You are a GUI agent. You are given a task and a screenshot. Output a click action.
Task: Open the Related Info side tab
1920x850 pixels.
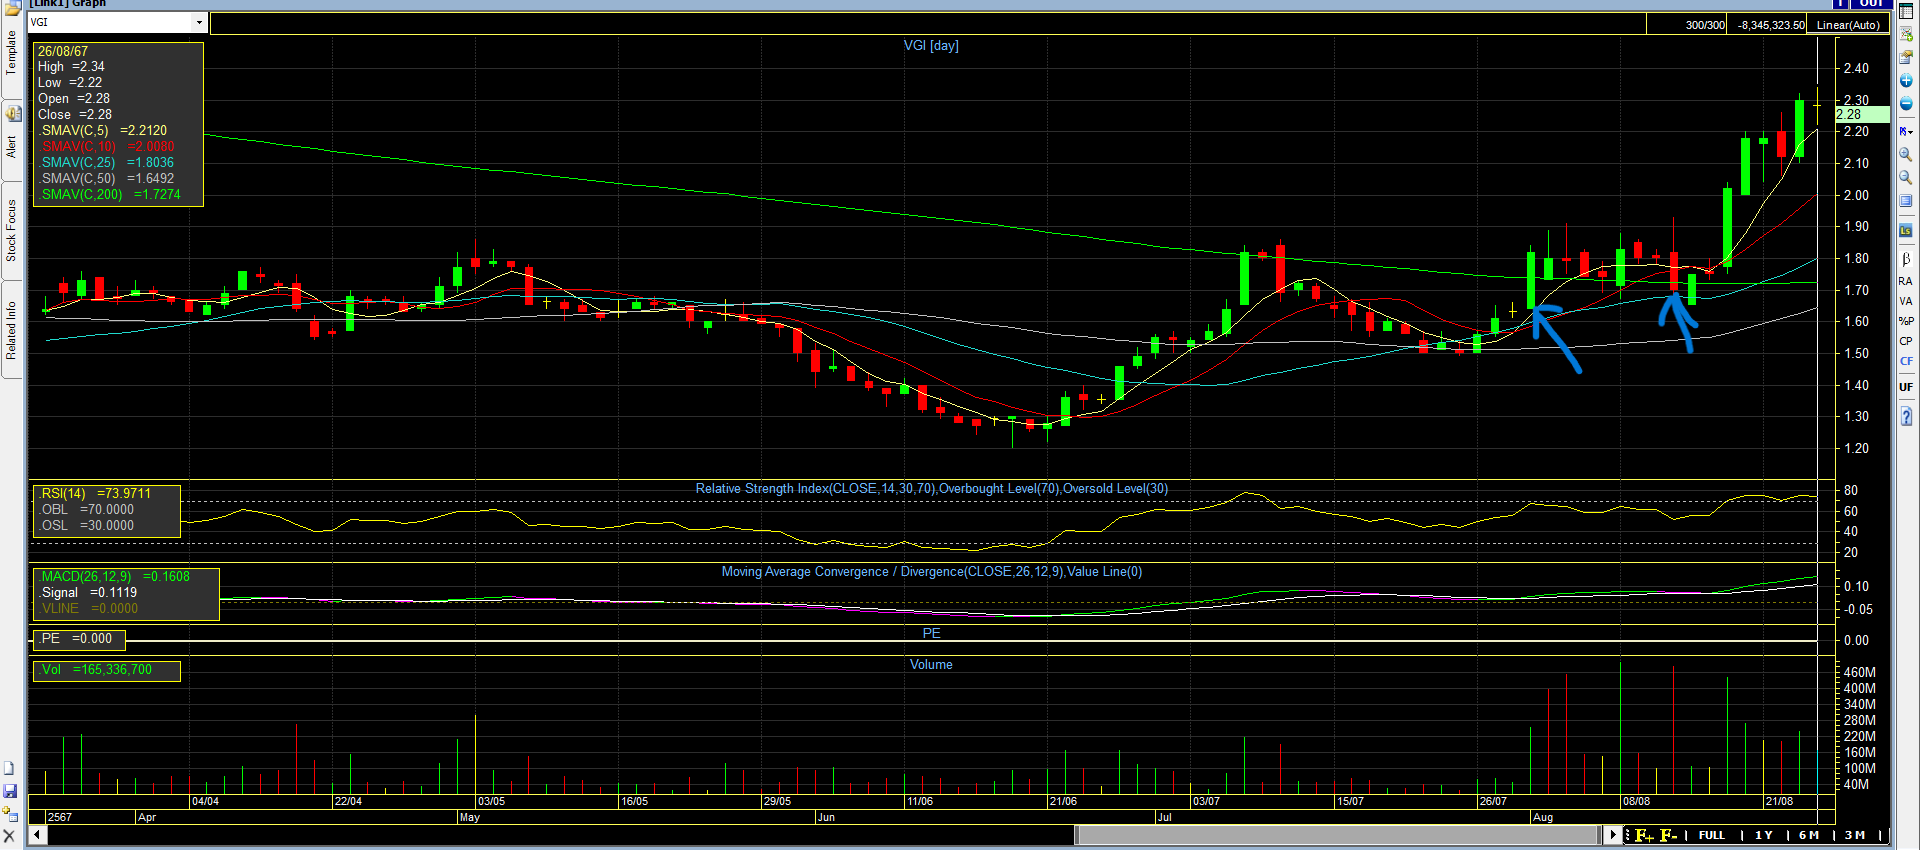[x=11, y=330]
